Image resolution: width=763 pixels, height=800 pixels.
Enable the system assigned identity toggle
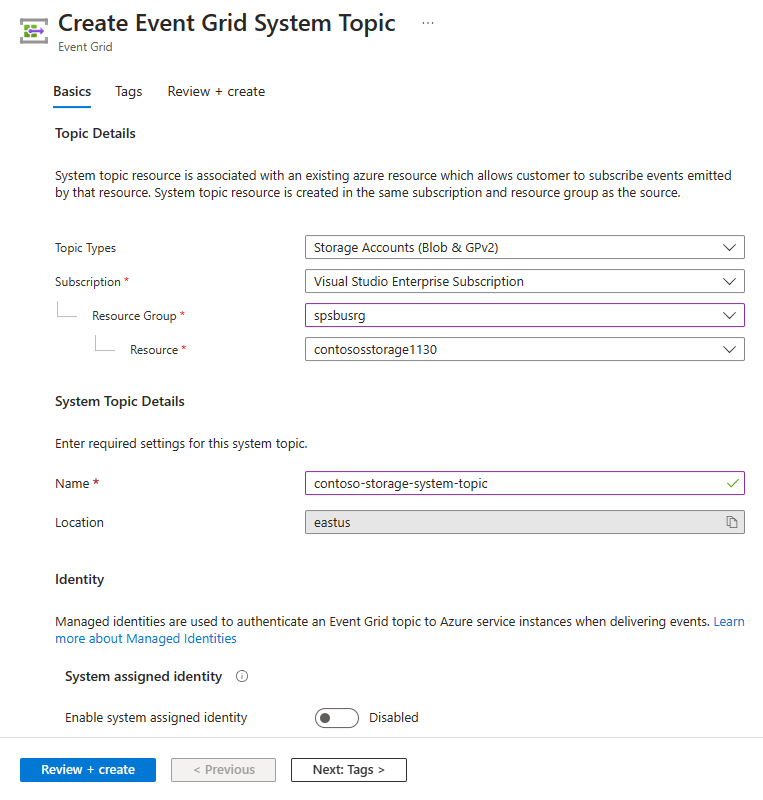coord(337,717)
